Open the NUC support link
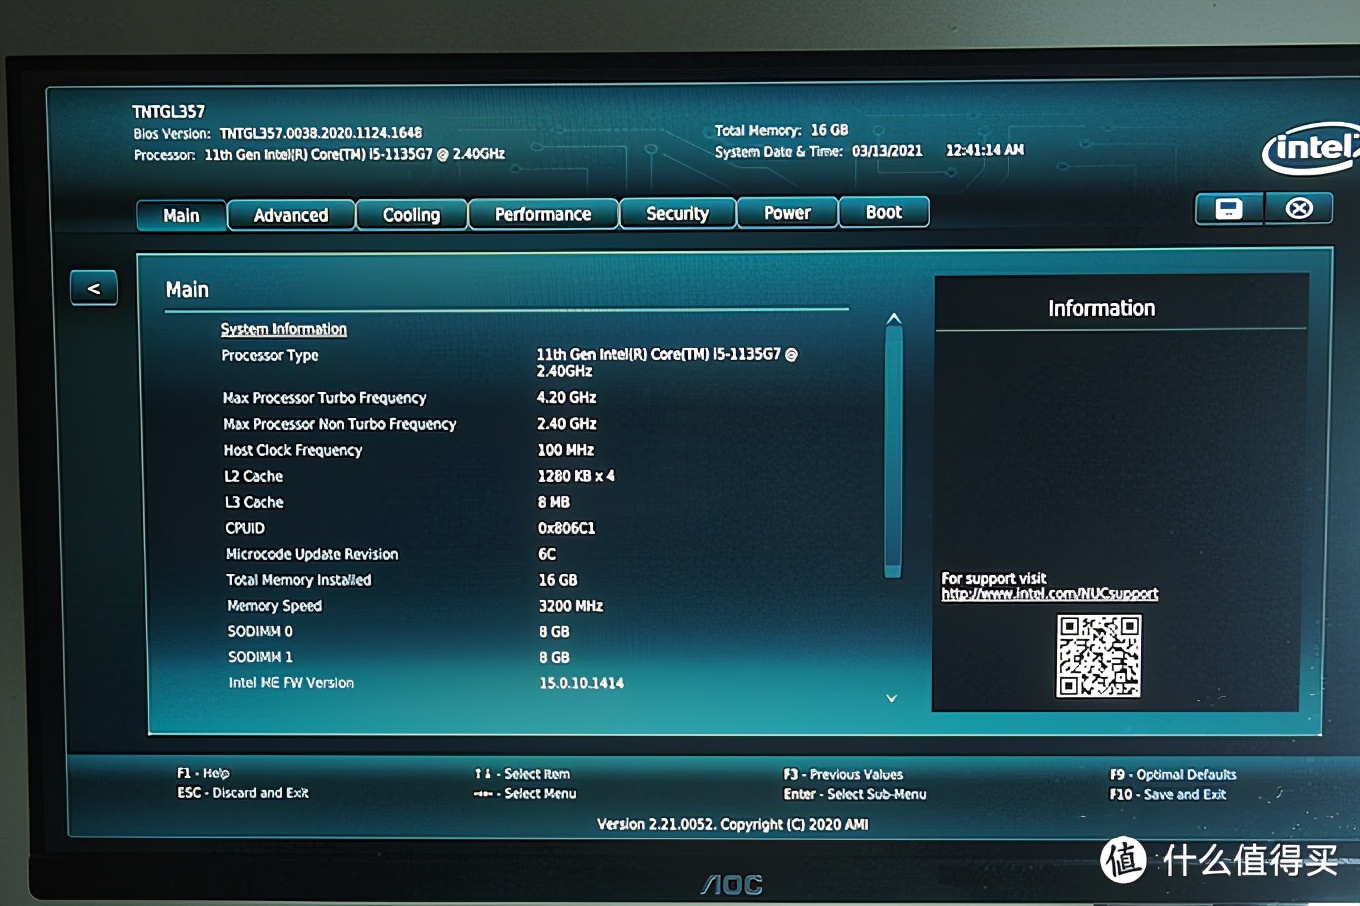Image resolution: width=1360 pixels, height=906 pixels. [1050, 594]
